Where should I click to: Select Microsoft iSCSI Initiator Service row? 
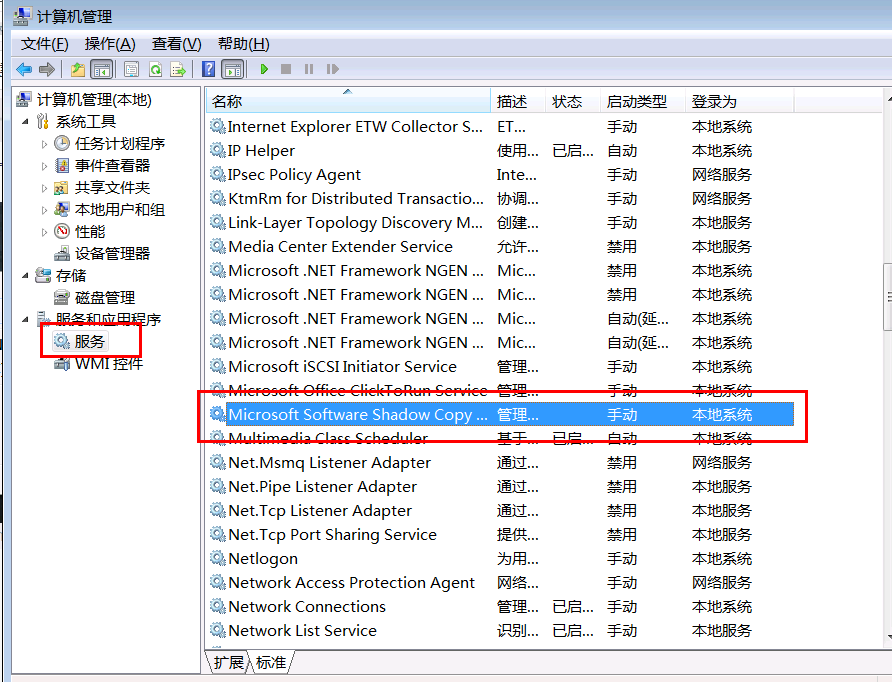(501, 366)
